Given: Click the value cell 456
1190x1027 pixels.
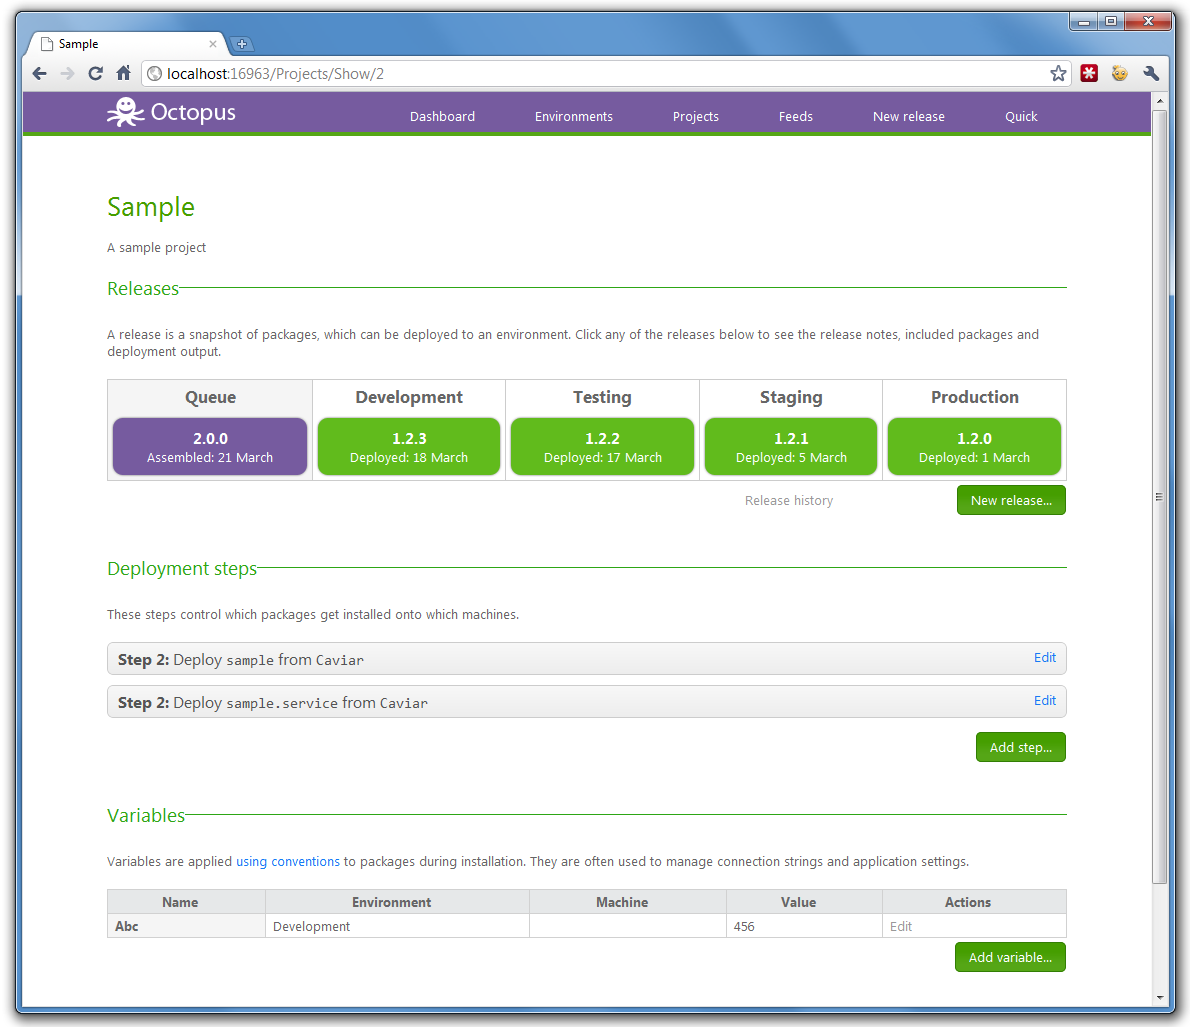Looking at the screenshot, I should (804, 926).
